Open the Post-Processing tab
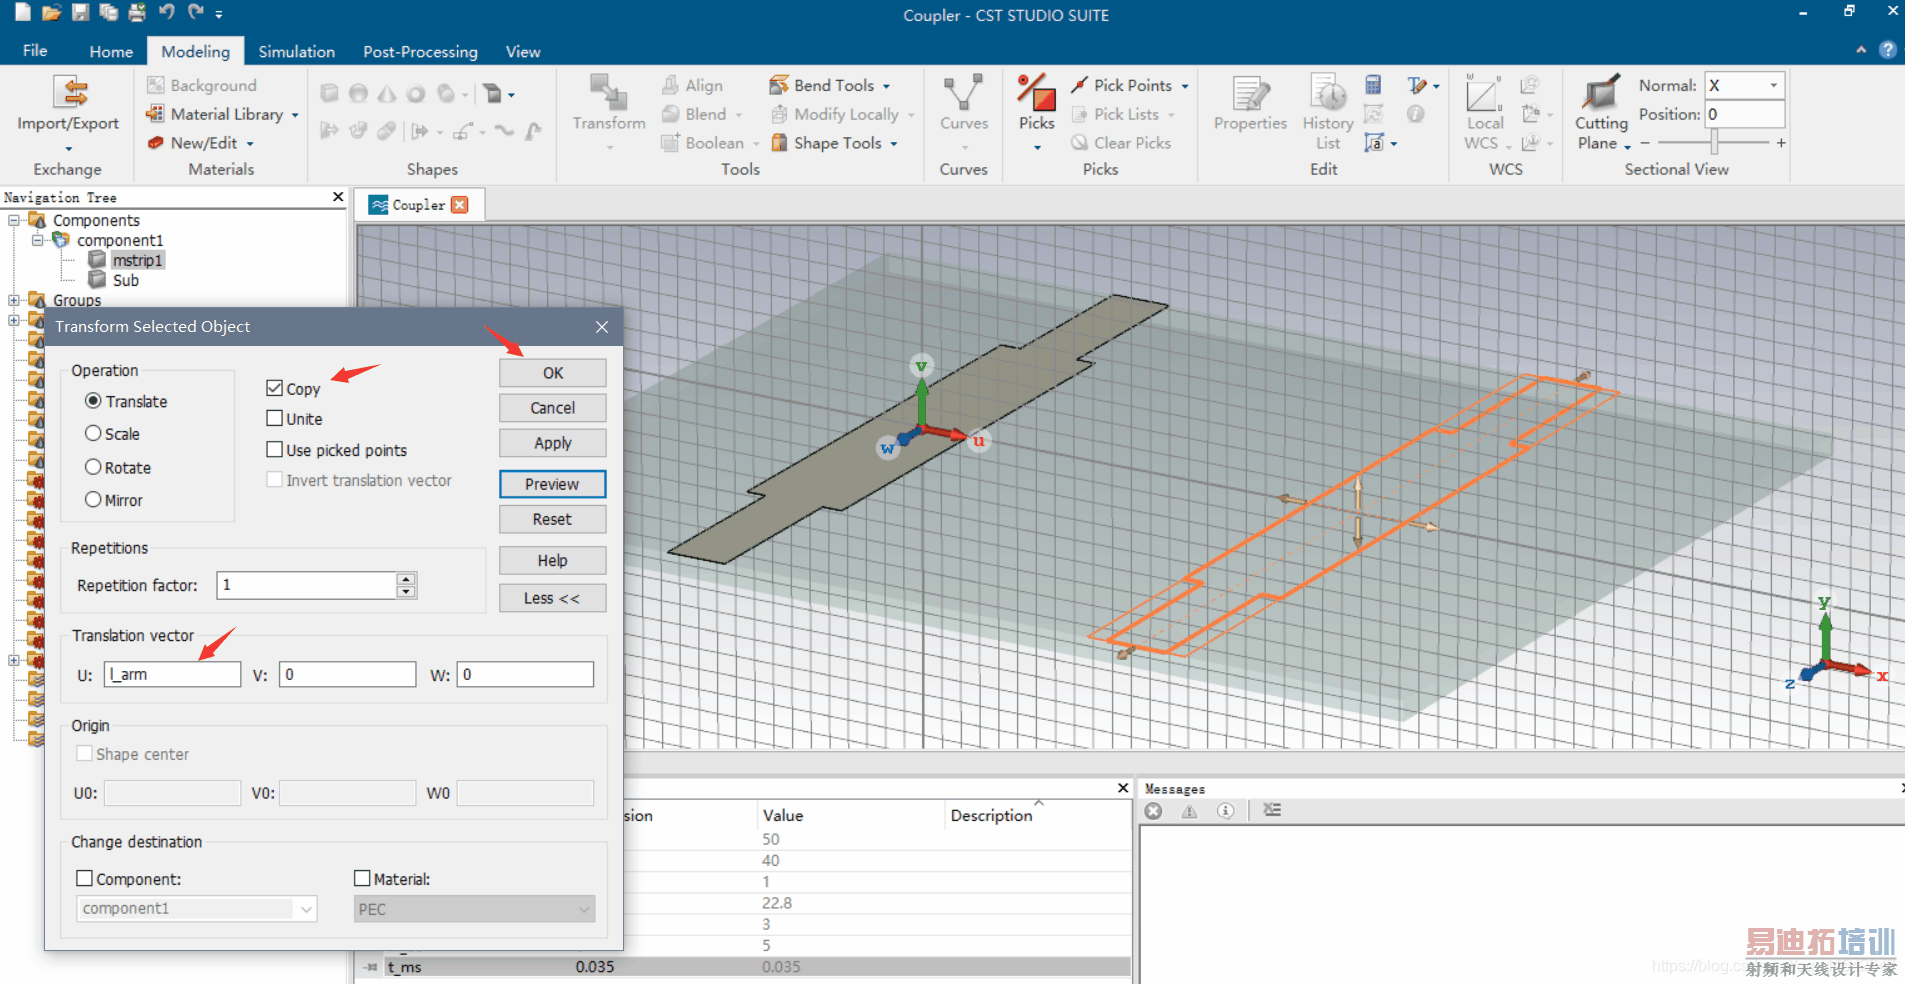Image resolution: width=1905 pixels, height=984 pixels. 420,52
